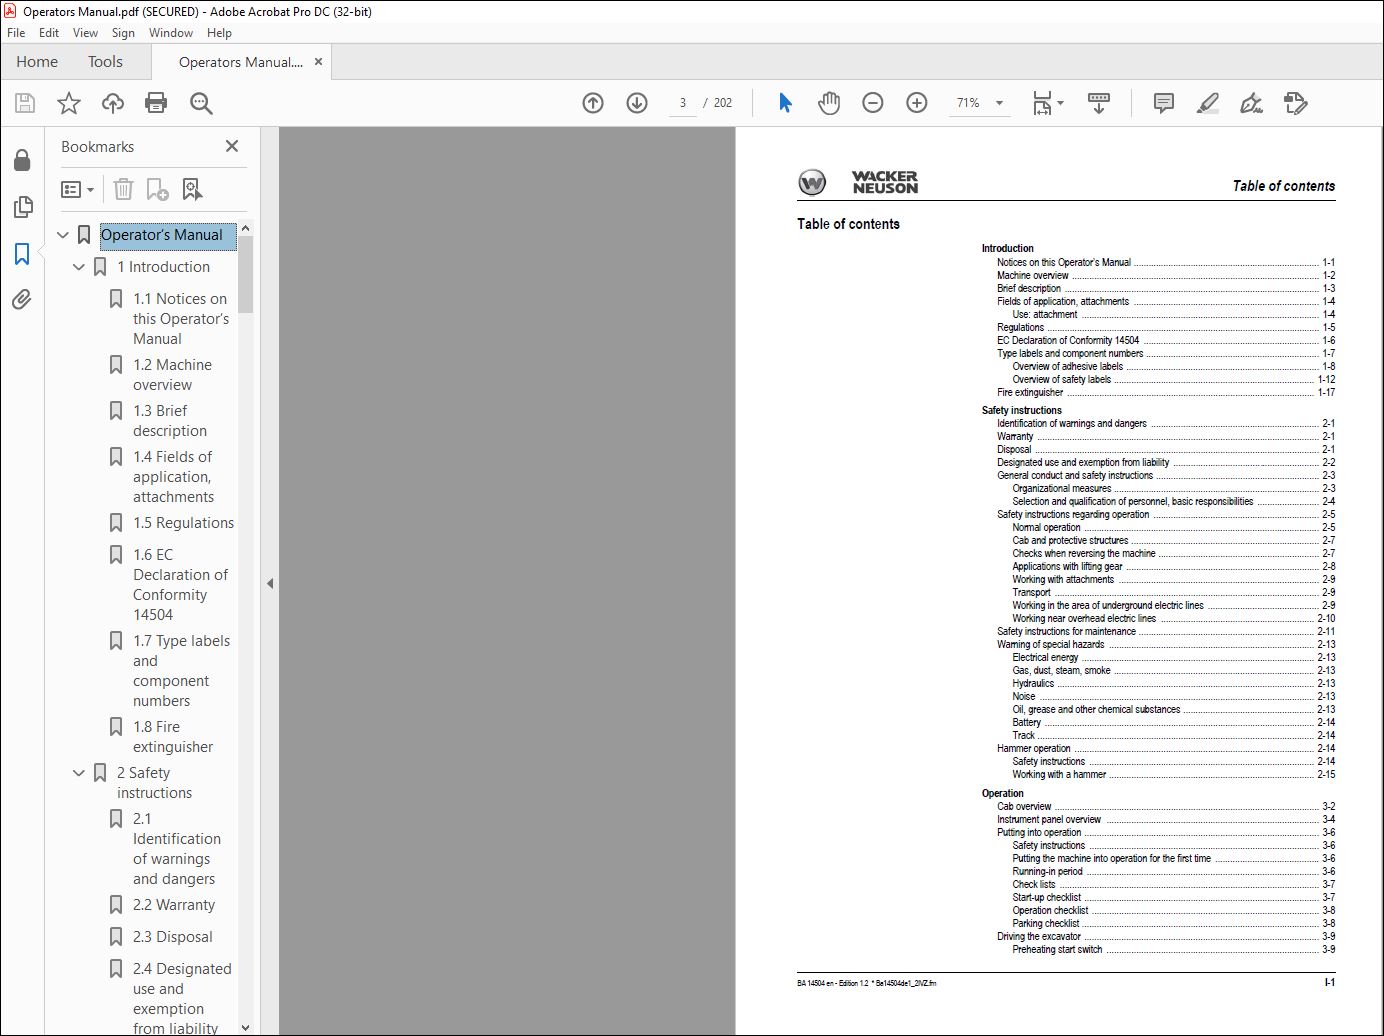Click the Save file icon
Screen dimensions: 1384x1036
[25, 103]
